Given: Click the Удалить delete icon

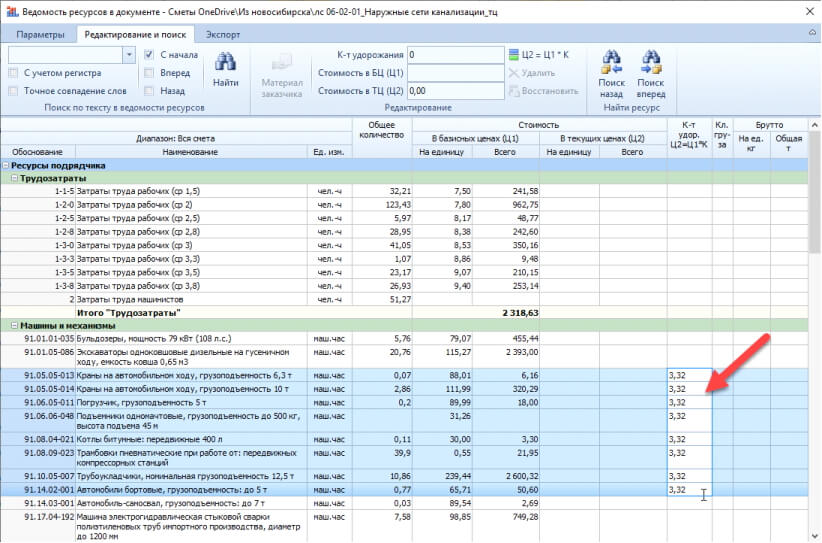Looking at the screenshot, I should [513, 73].
